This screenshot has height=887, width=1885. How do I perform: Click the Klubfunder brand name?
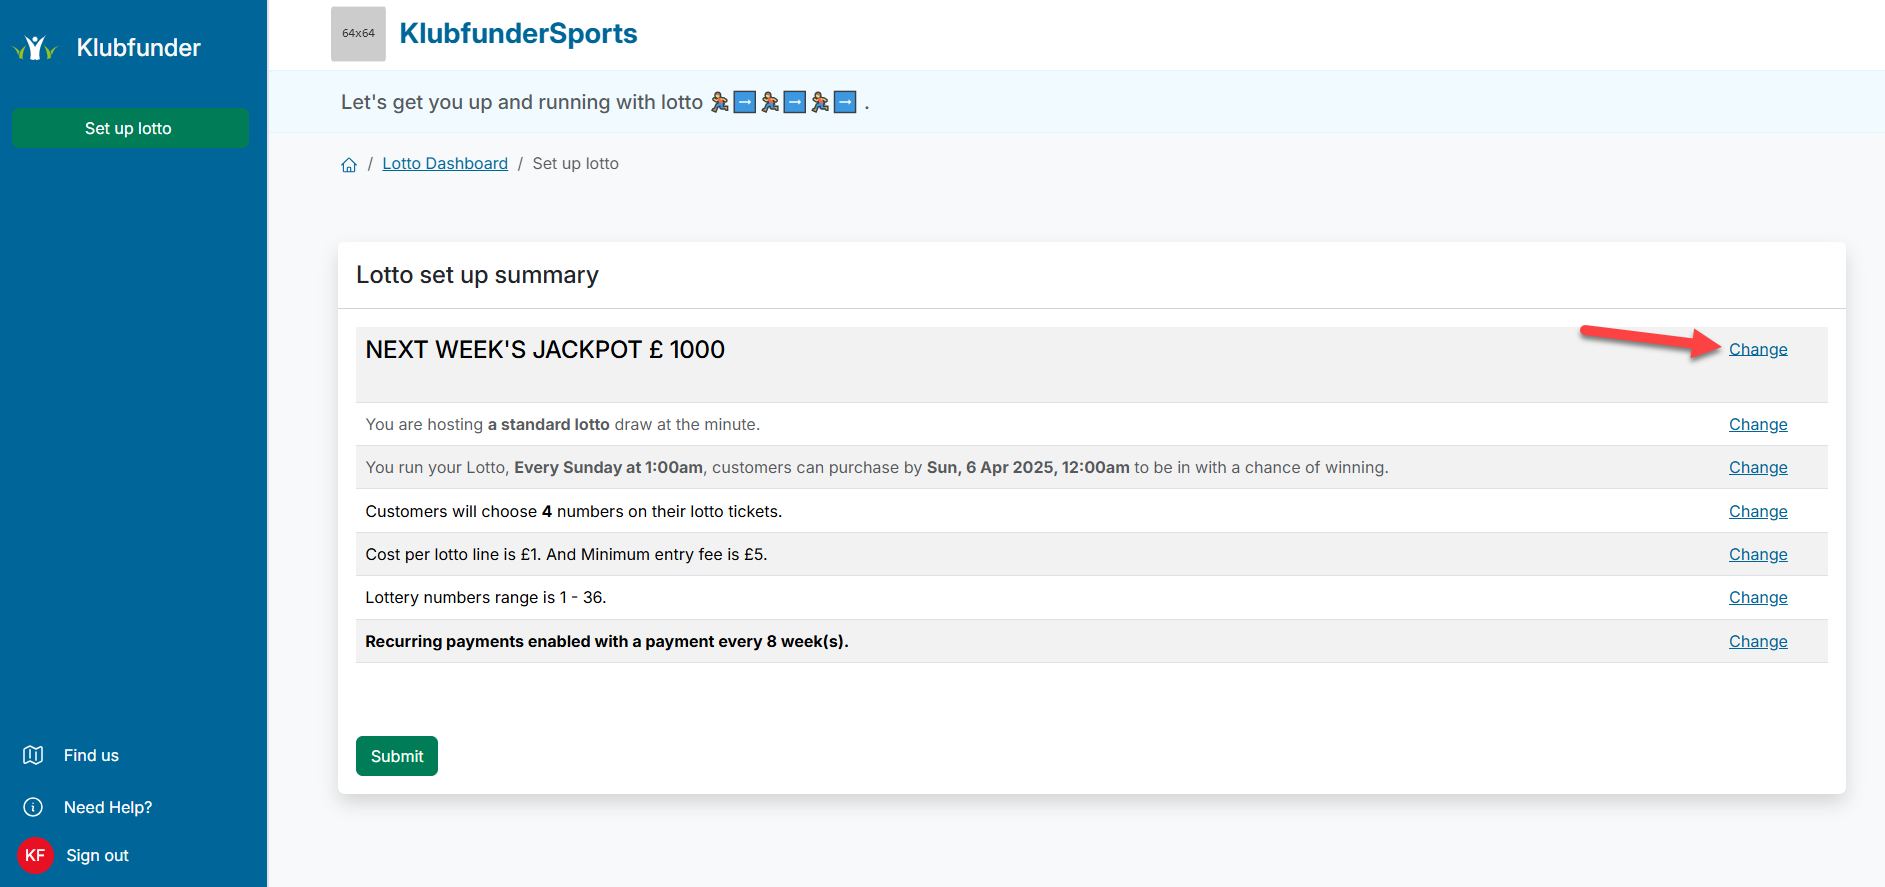click(138, 47)
